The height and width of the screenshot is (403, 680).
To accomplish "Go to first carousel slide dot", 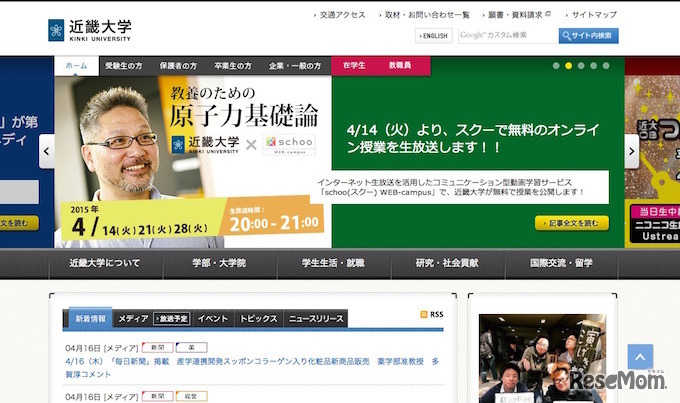I will (x=556, y=66).
